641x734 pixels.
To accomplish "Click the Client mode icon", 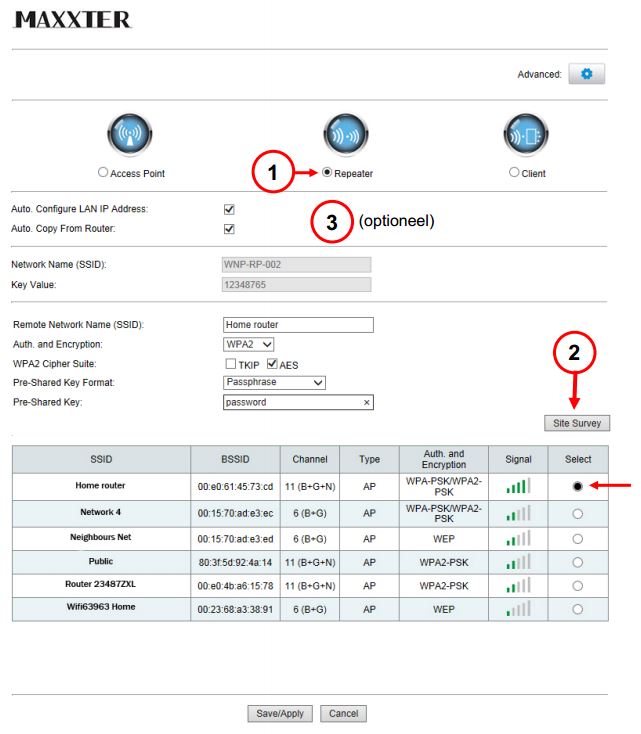I will 526,134.
